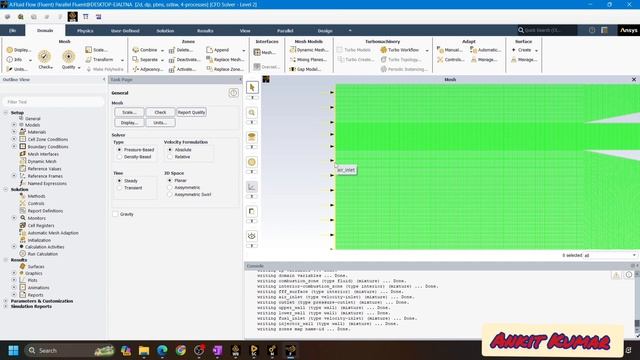Click the Units... button in General page

click(x=160, y=122)
